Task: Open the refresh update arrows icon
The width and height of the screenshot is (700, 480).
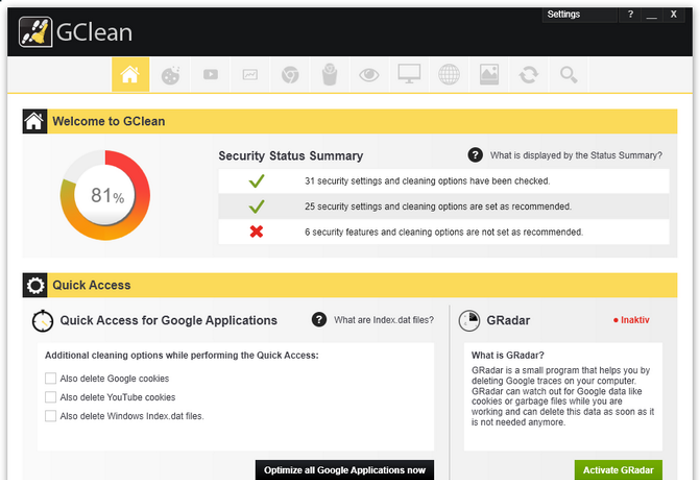Action: coord(529,75)
